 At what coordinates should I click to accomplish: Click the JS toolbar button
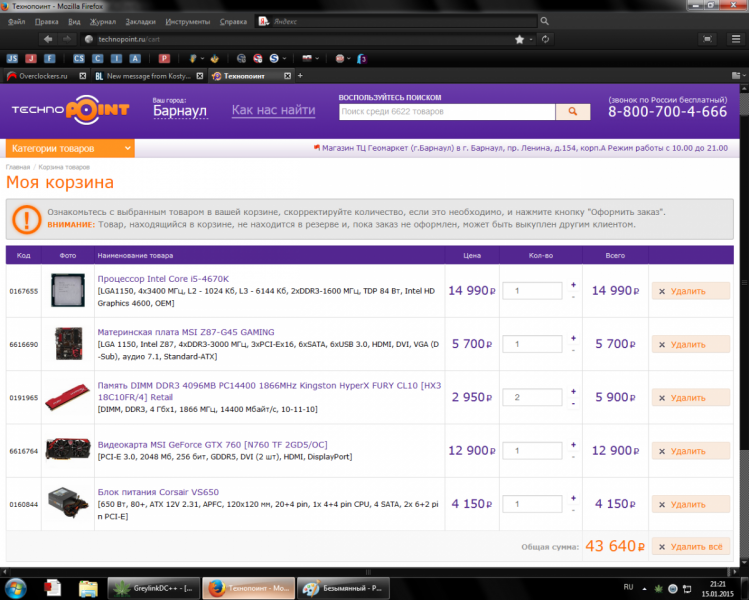[x=12, y=58]
